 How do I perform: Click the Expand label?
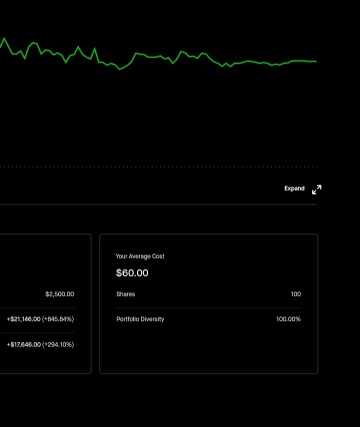coord(294,189)
